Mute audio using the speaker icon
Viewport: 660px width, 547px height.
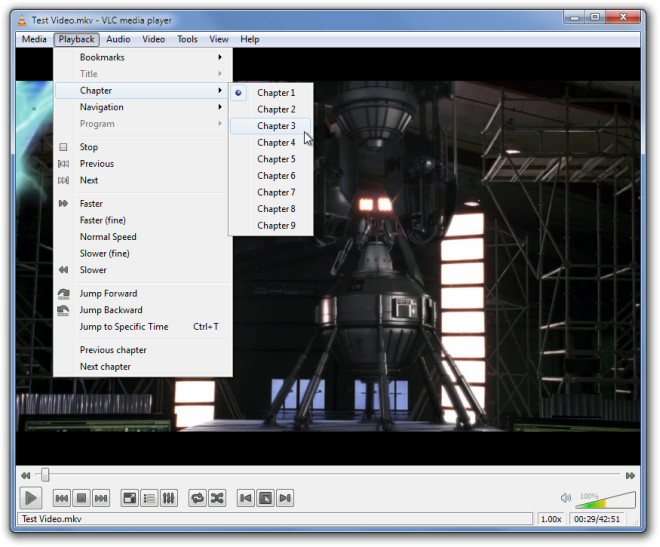pos(565,498)
